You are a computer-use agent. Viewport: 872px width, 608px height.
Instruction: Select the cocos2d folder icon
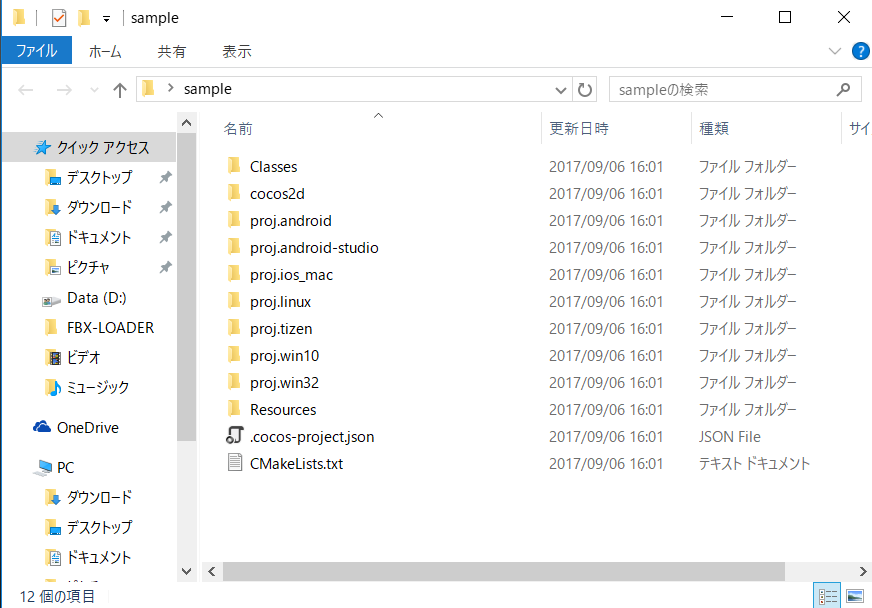coord(234,193)
